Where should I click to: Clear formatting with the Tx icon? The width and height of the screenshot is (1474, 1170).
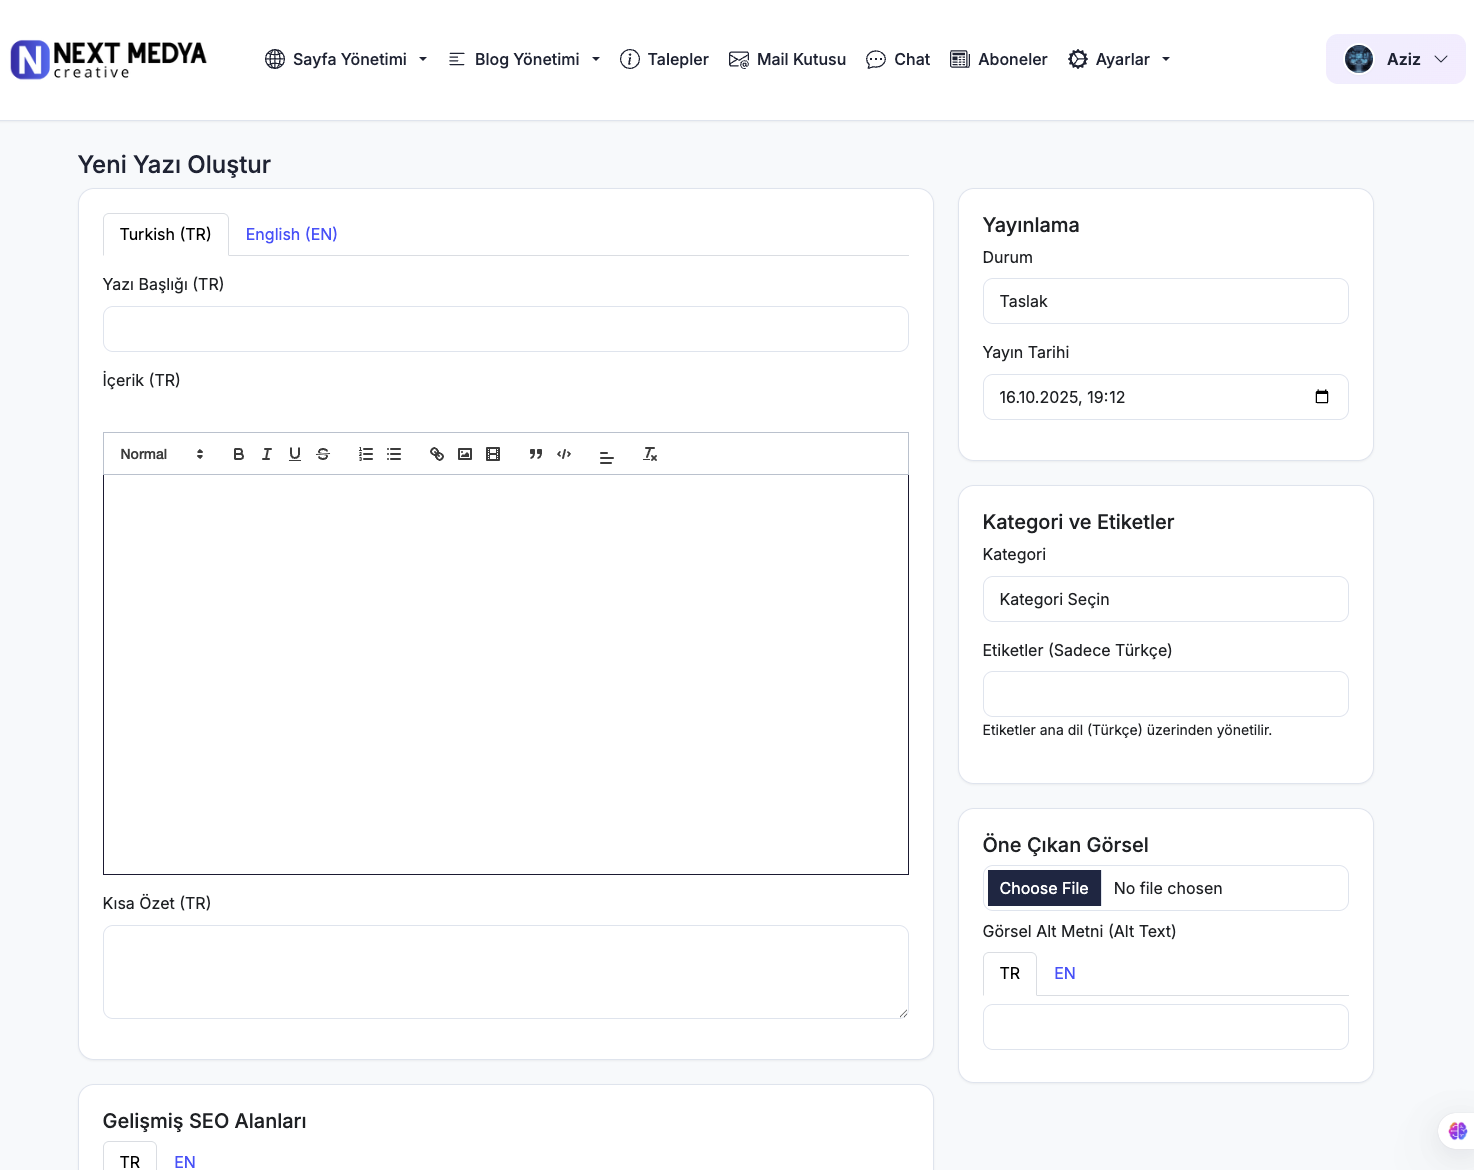(650, 454)
